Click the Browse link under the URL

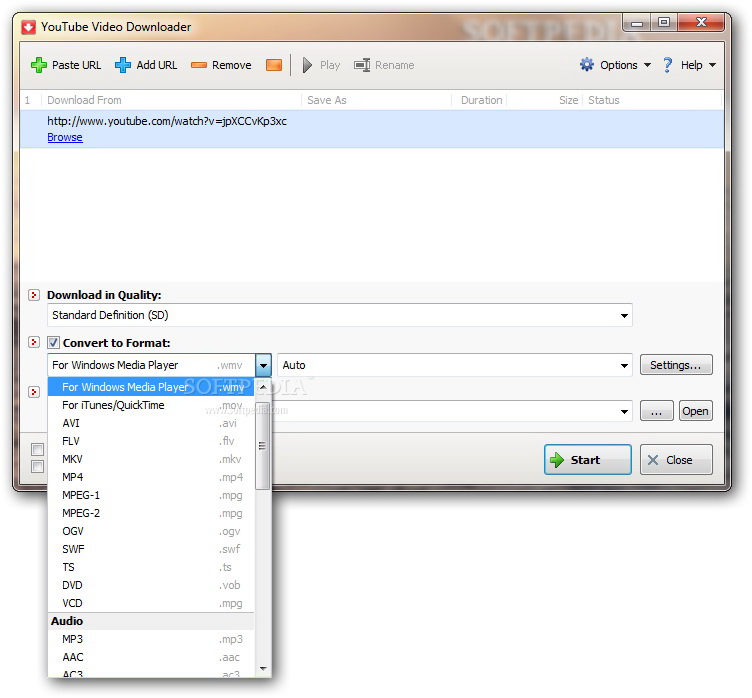tap(65, 137)
